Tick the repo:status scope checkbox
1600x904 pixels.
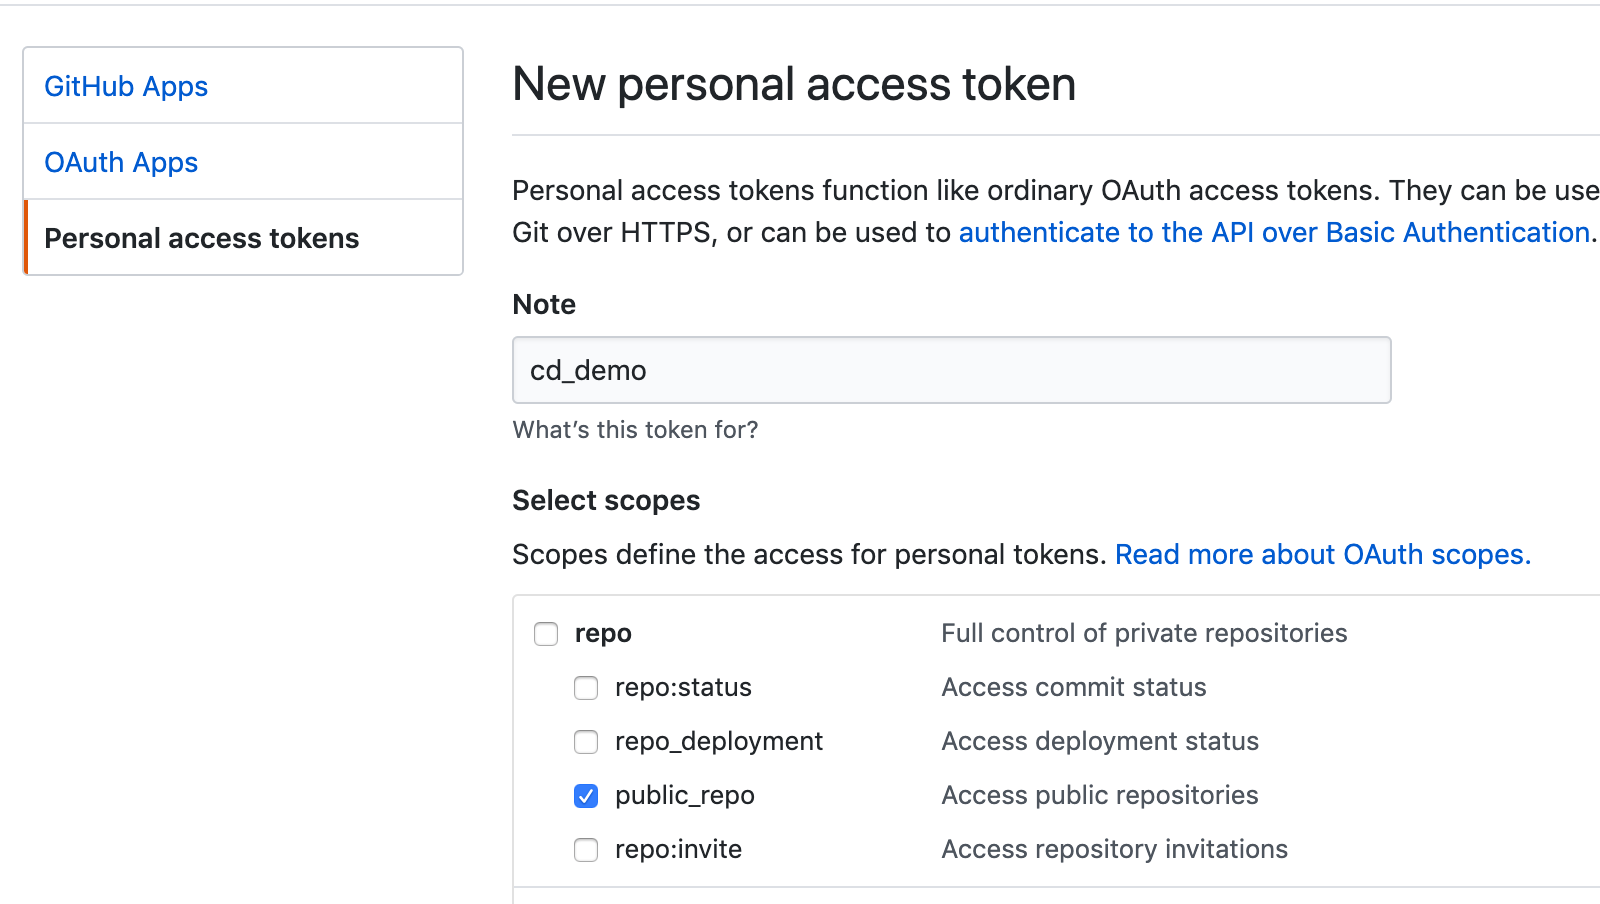point(586,688)
